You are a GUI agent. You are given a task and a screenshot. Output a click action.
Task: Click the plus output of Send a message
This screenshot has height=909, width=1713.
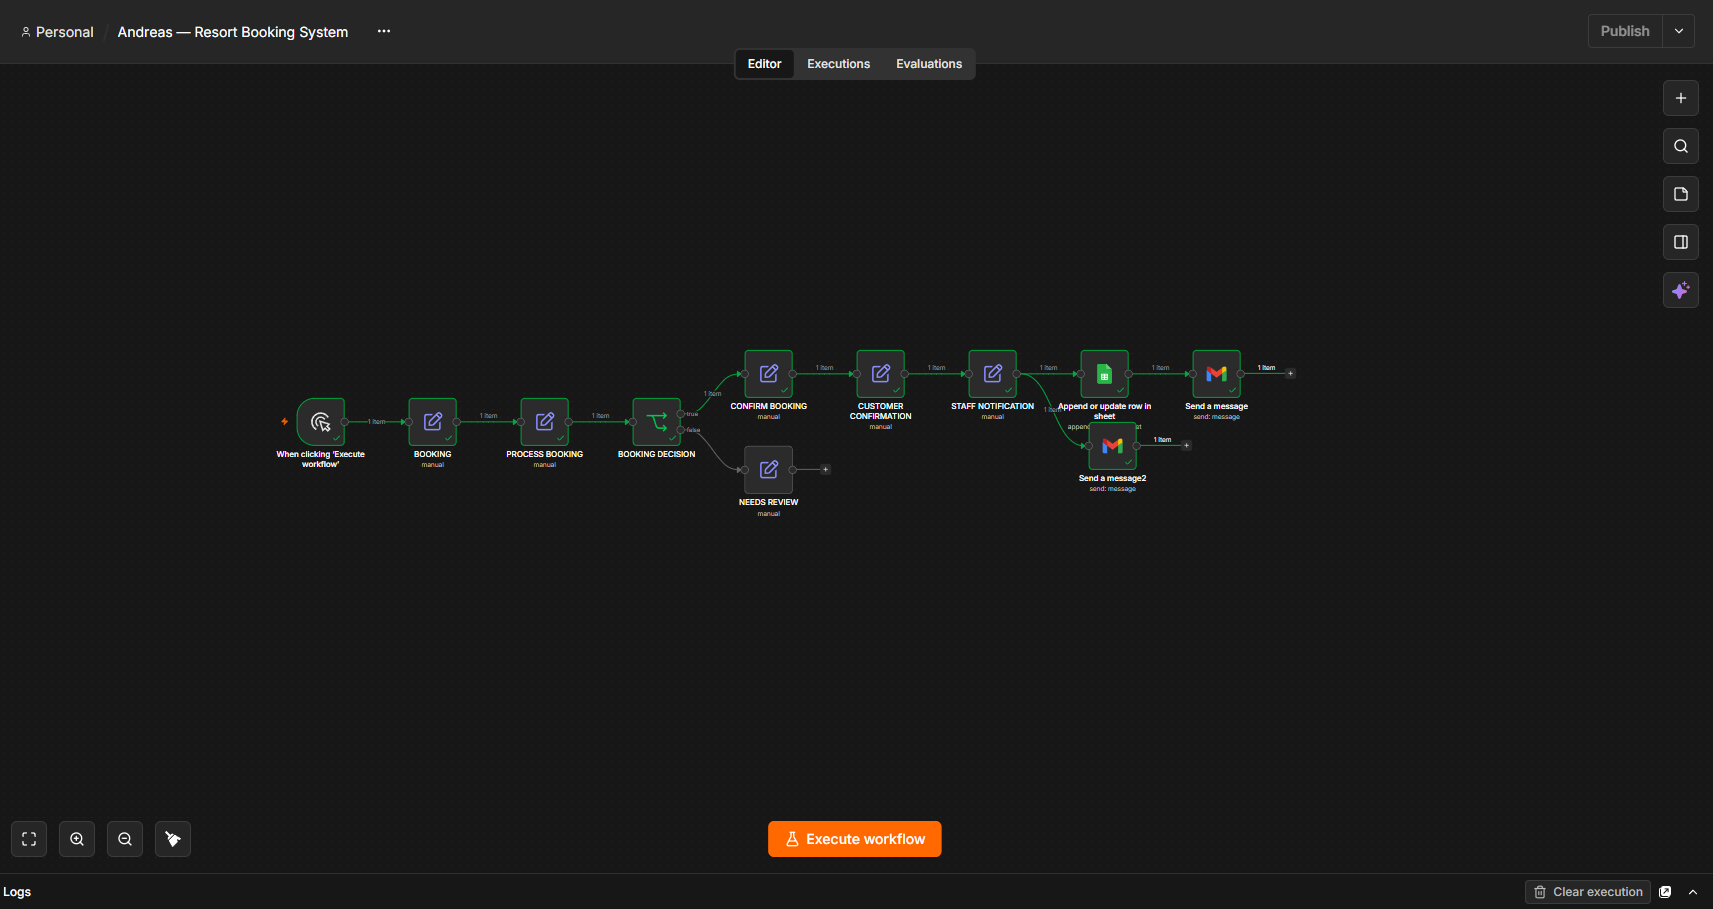(x=1291, y=373)
